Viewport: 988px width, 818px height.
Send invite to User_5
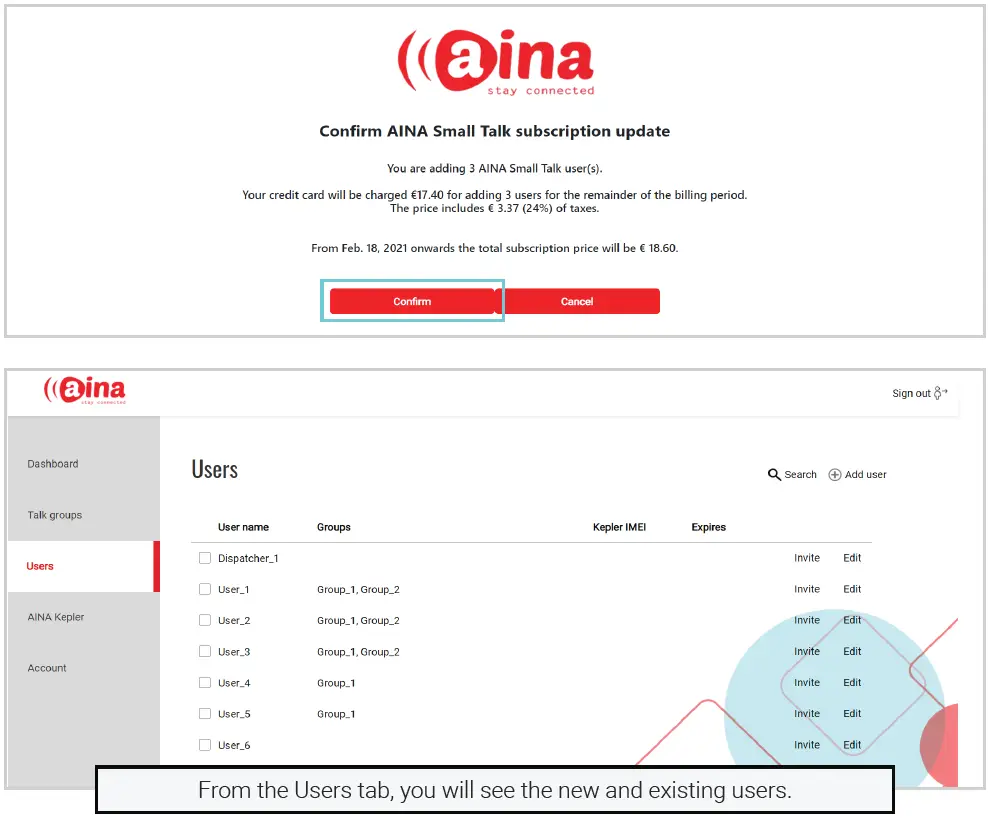pos(807,713)
